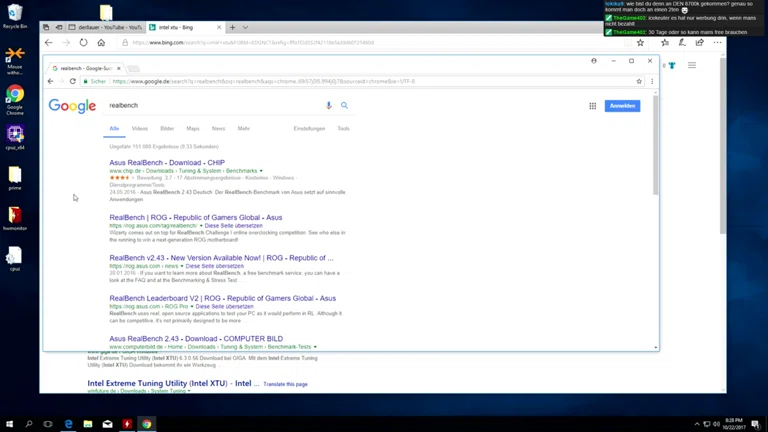The image size is (768, 432).
Task: Open Edge's more options ellipsis
Action: tap(717, 43)
